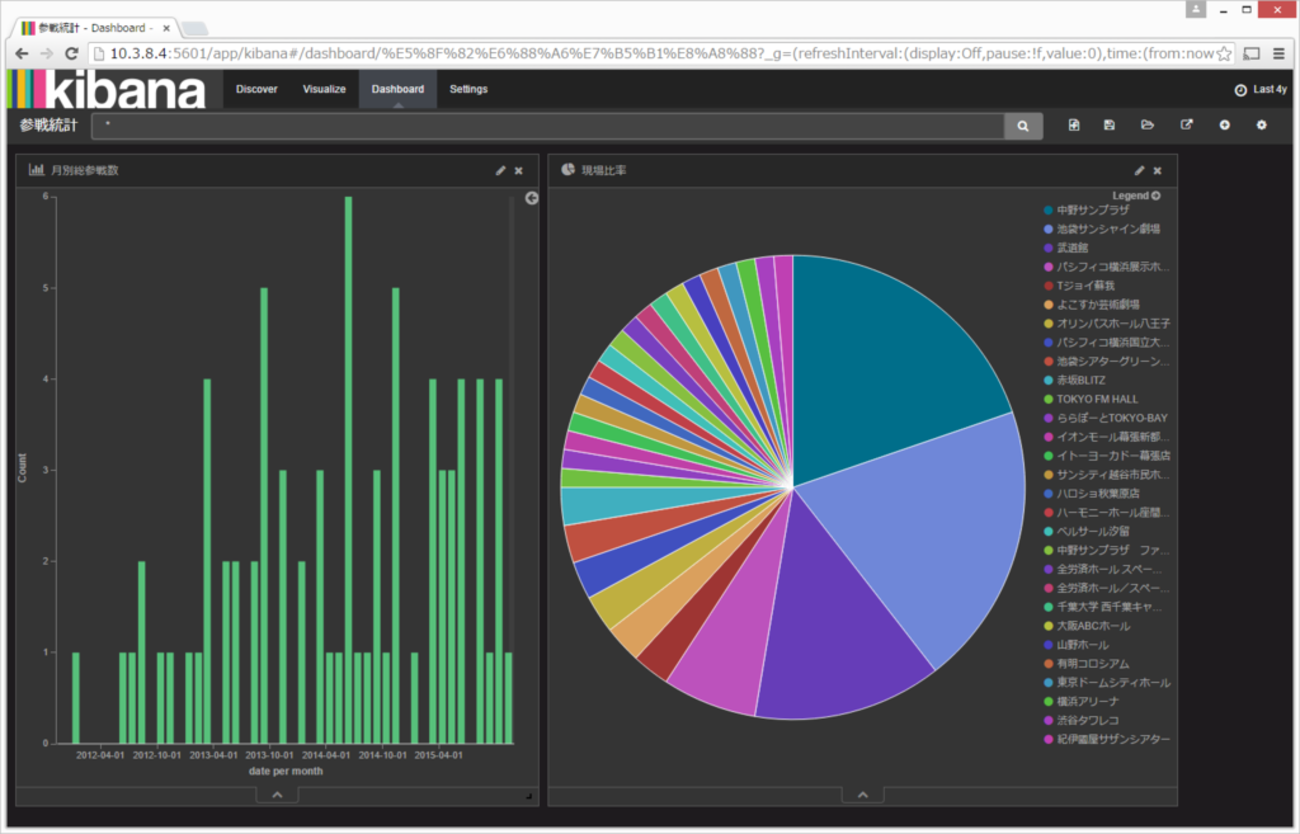Open the Last 4y time picker
The width and height of the screenshot is (1300, 834).
[1260, 89]
